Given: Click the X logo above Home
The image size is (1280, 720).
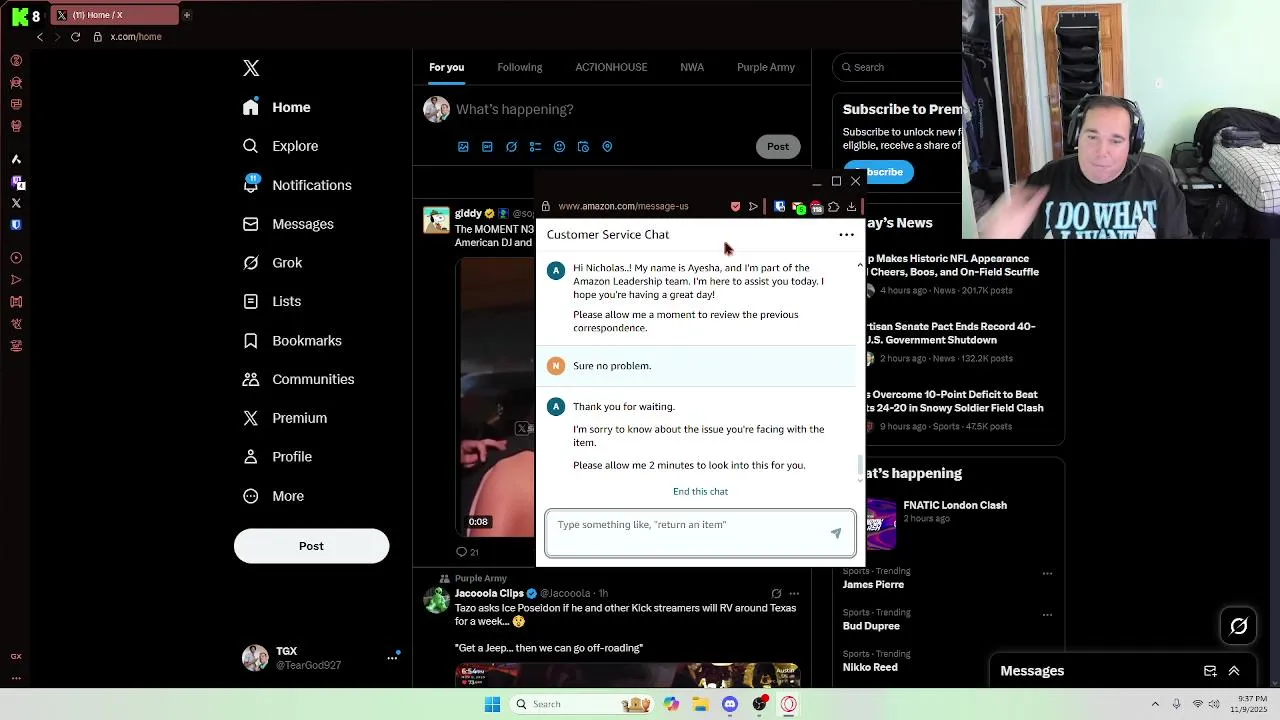Looking at the screenshot, I should (251, 68).
